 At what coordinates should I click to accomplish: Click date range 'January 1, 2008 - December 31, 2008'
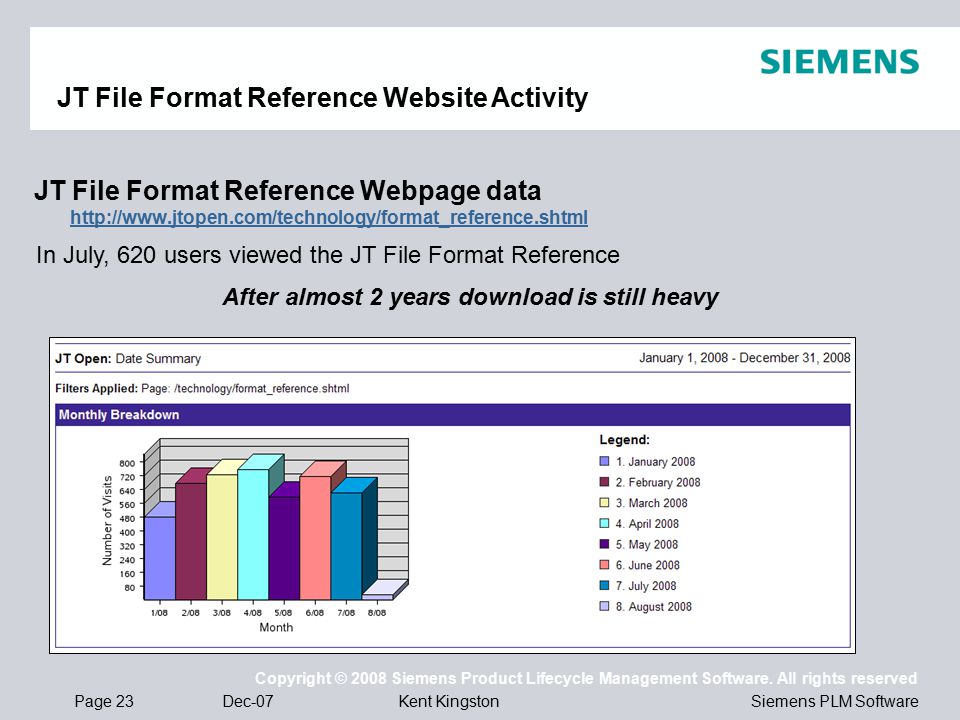pyautogui.click(x=745, y=358)
